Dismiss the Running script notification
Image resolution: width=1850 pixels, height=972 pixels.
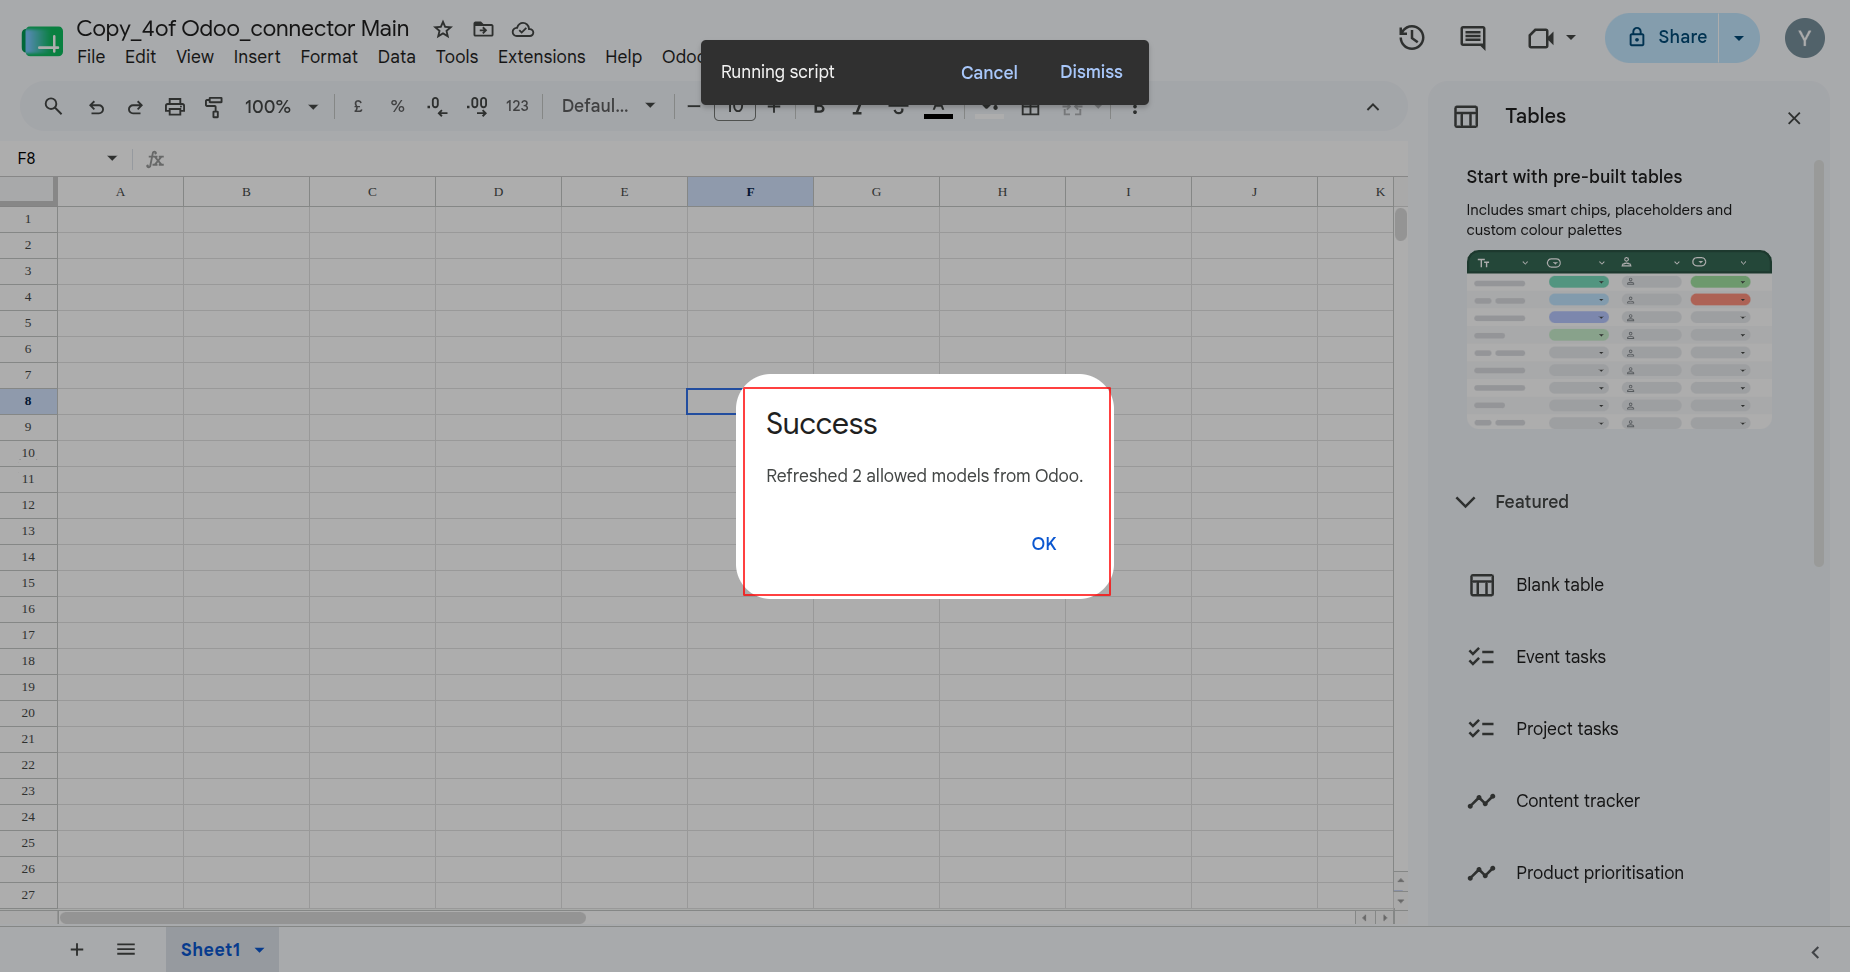click(x=1091, y=72)
